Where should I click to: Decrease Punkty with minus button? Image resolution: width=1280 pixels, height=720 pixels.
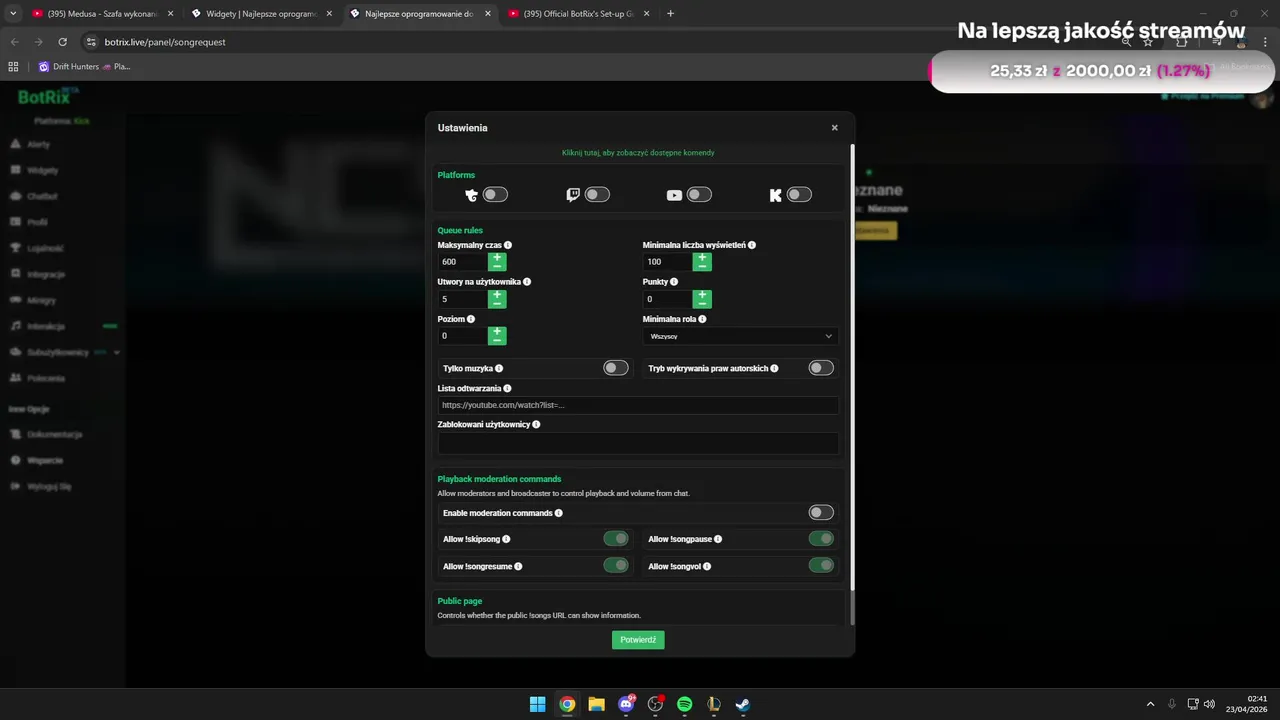(702, 304)
